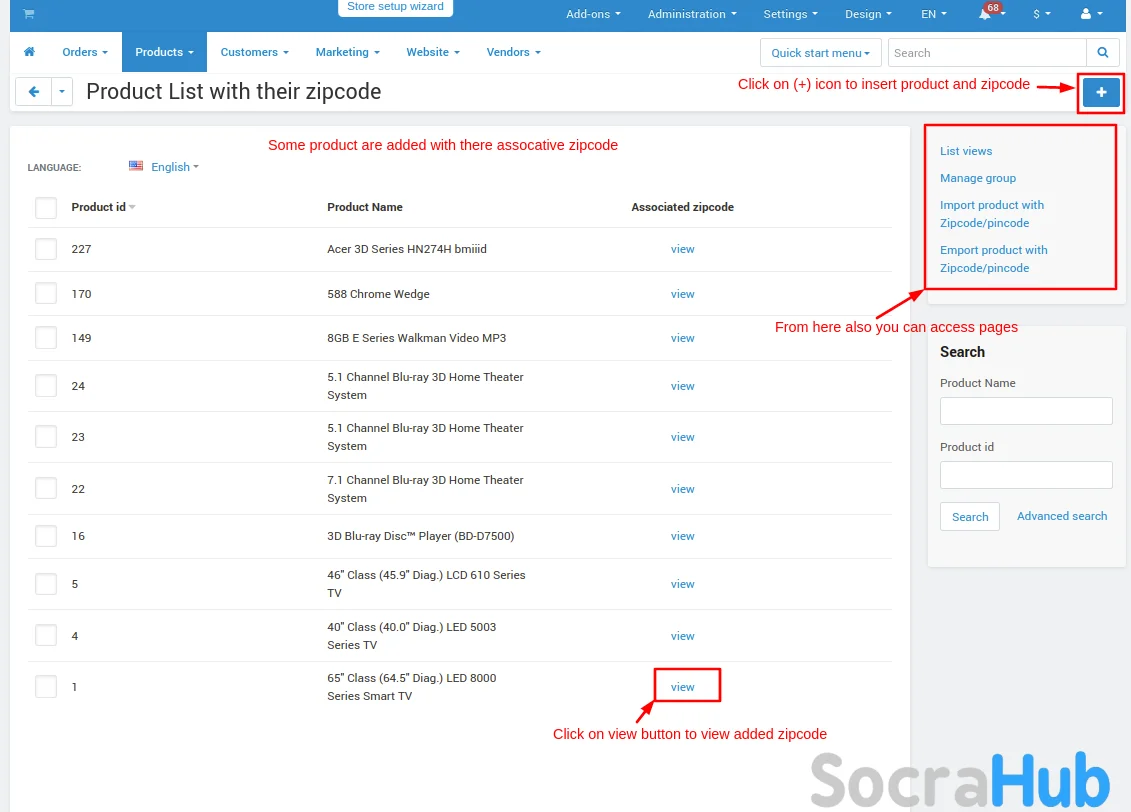Click the home icon in navigation bar
The width and height of the screenshot is (1131, 812).
pos(29,52)
